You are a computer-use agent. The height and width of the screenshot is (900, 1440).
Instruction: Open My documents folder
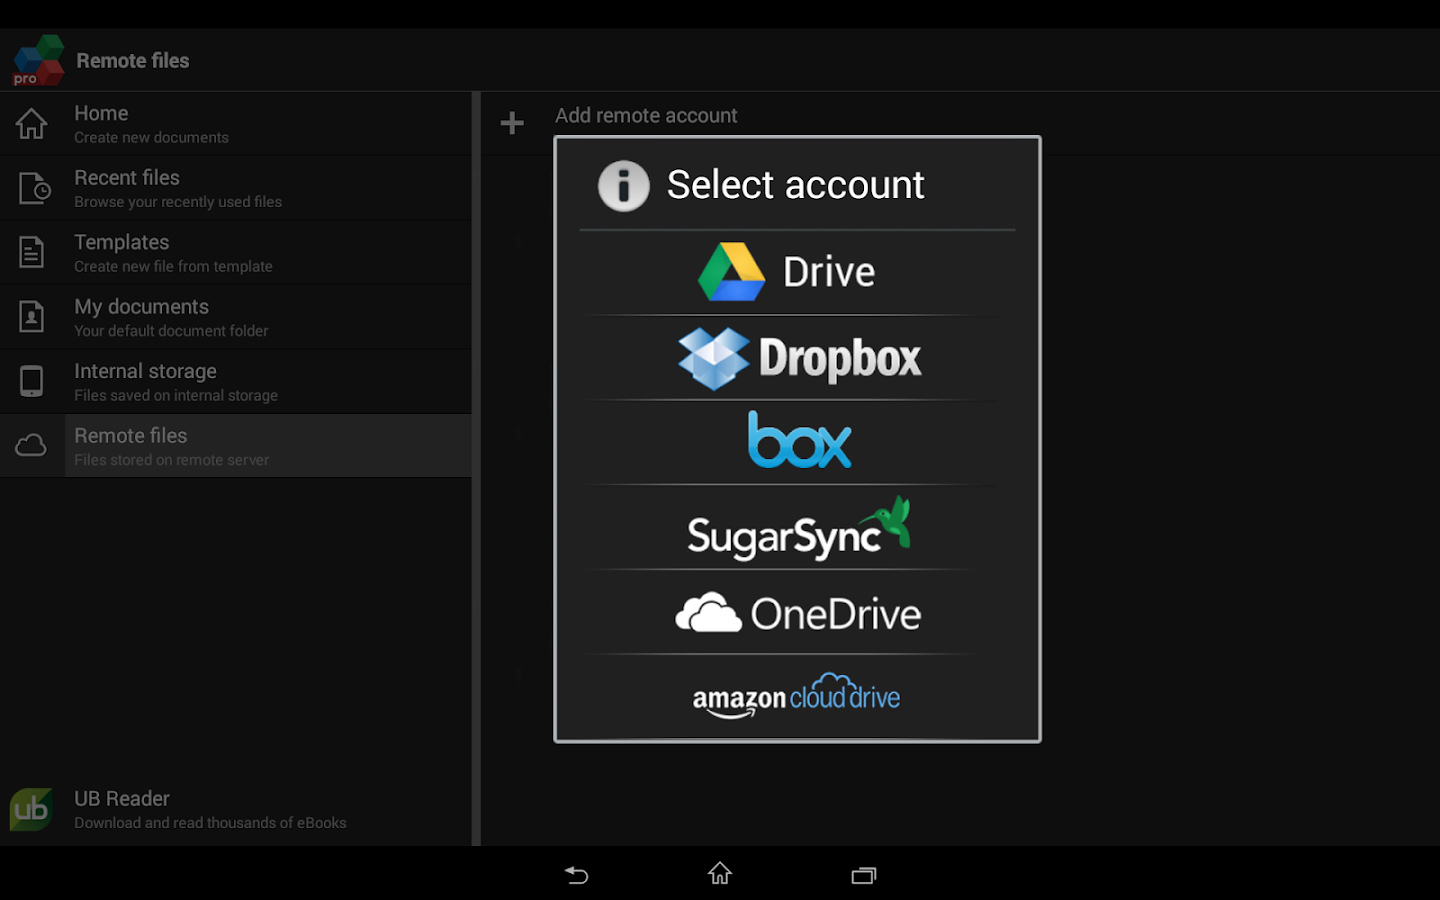(x=236, y=317)
